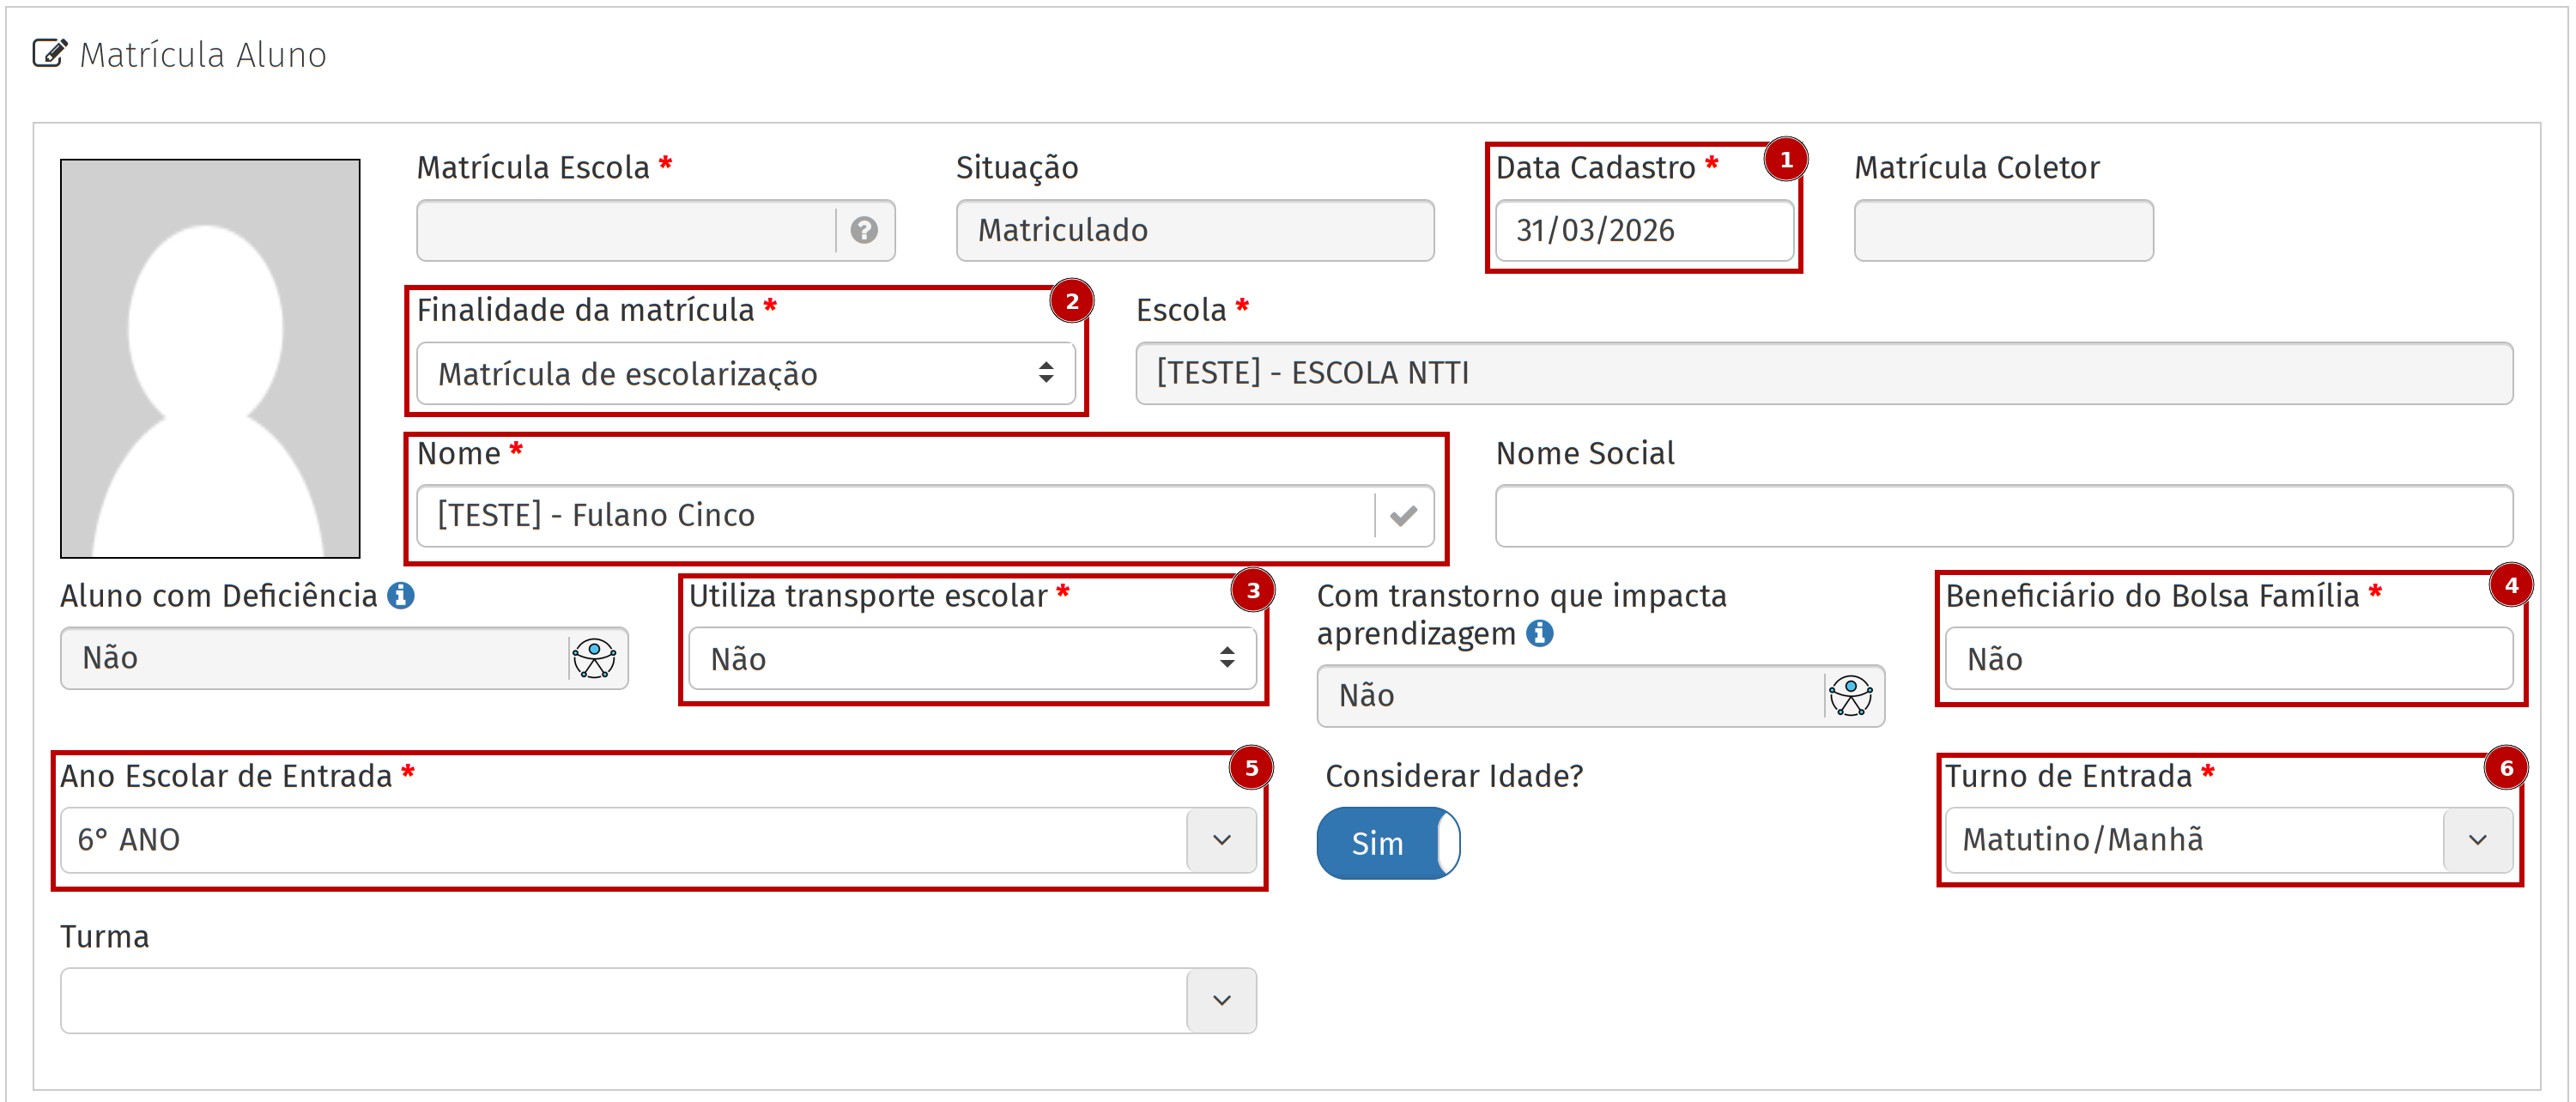The image size is (2576, 1102).
Task: Expand the Turma dropdown chevron
Action: click(1221, 1000)
